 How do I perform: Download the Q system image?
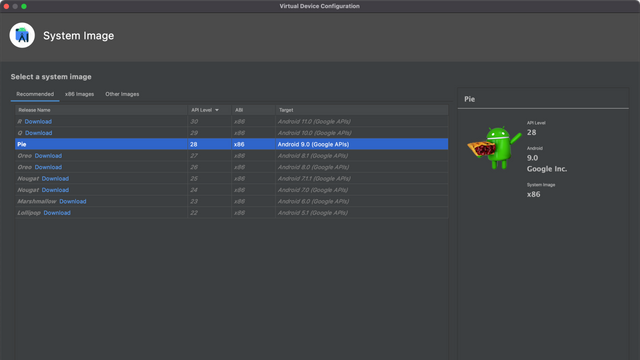38,133
